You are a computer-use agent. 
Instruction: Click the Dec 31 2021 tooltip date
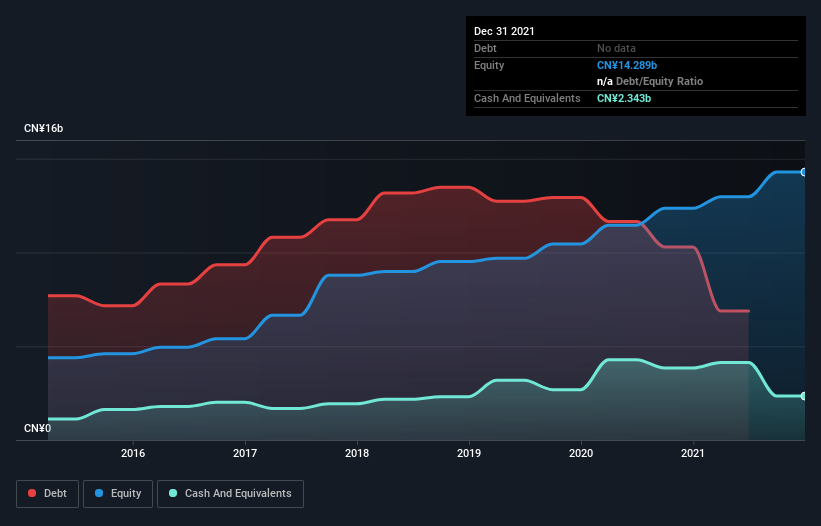pos(504,31)
